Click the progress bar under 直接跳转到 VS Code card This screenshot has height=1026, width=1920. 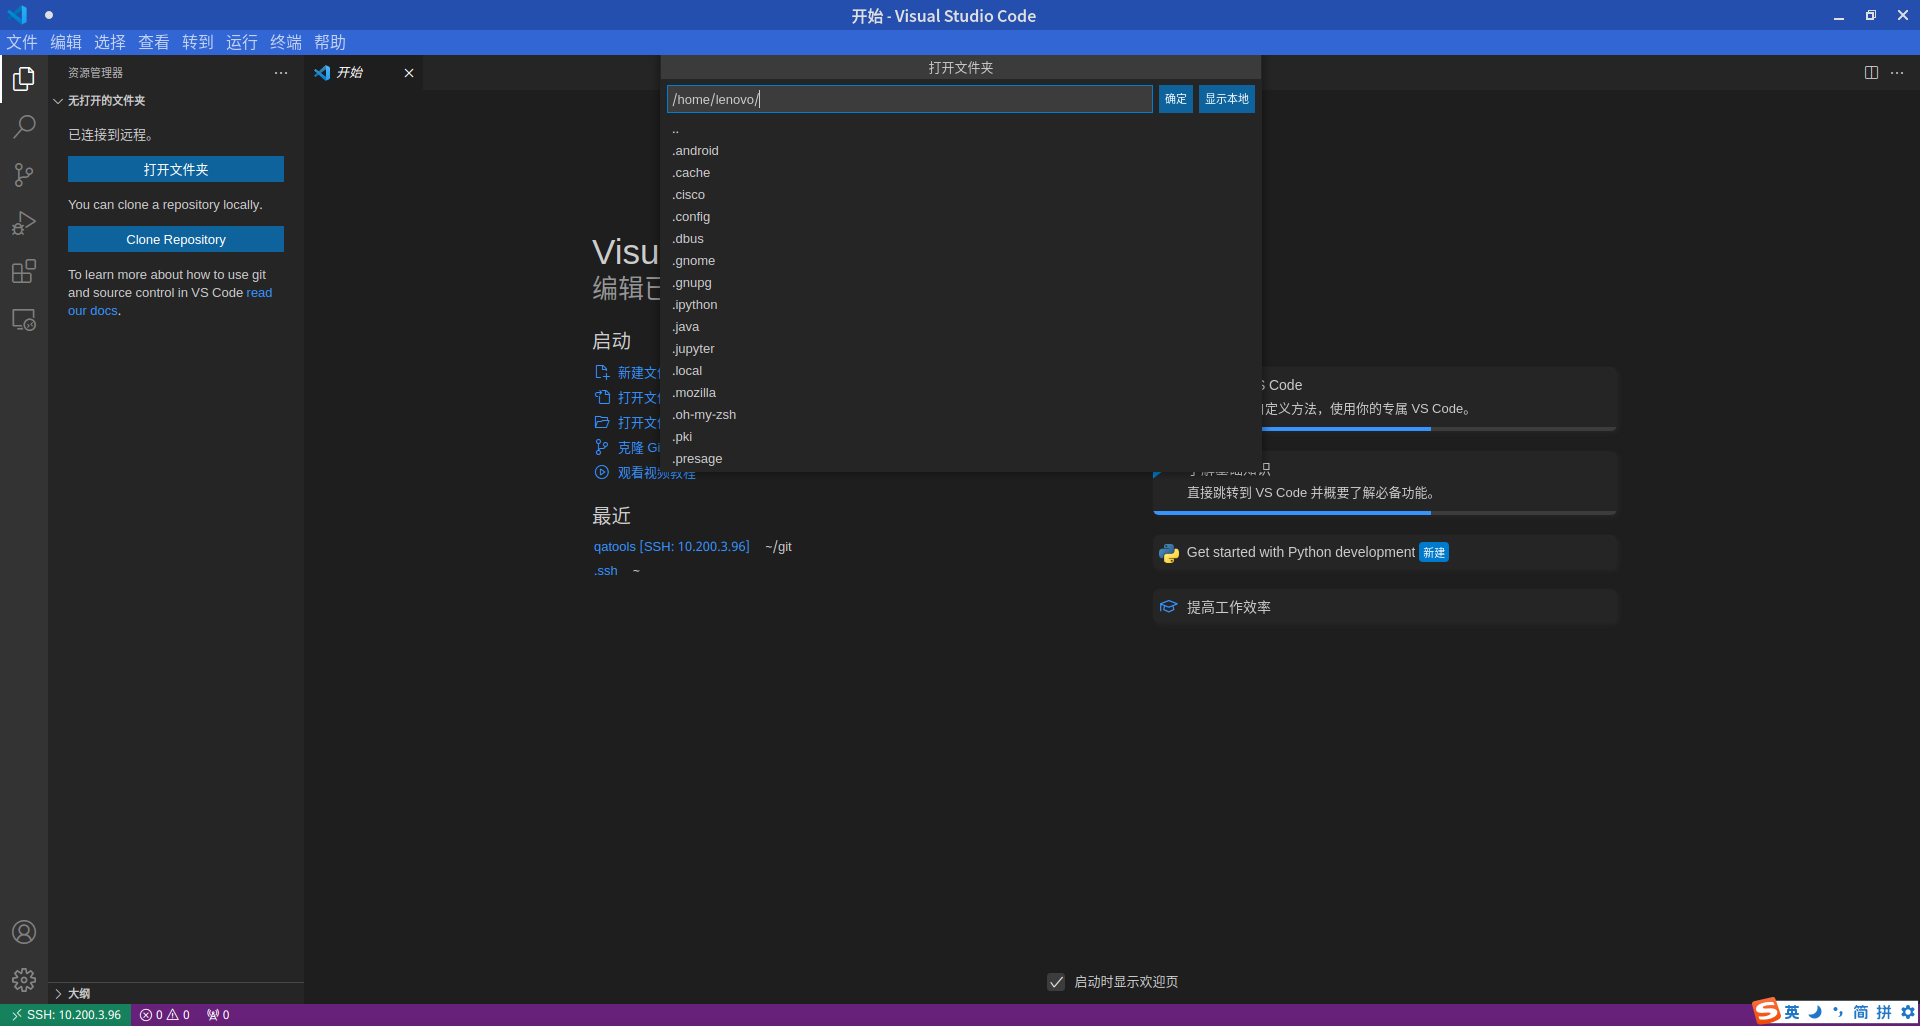point(1385,513)
